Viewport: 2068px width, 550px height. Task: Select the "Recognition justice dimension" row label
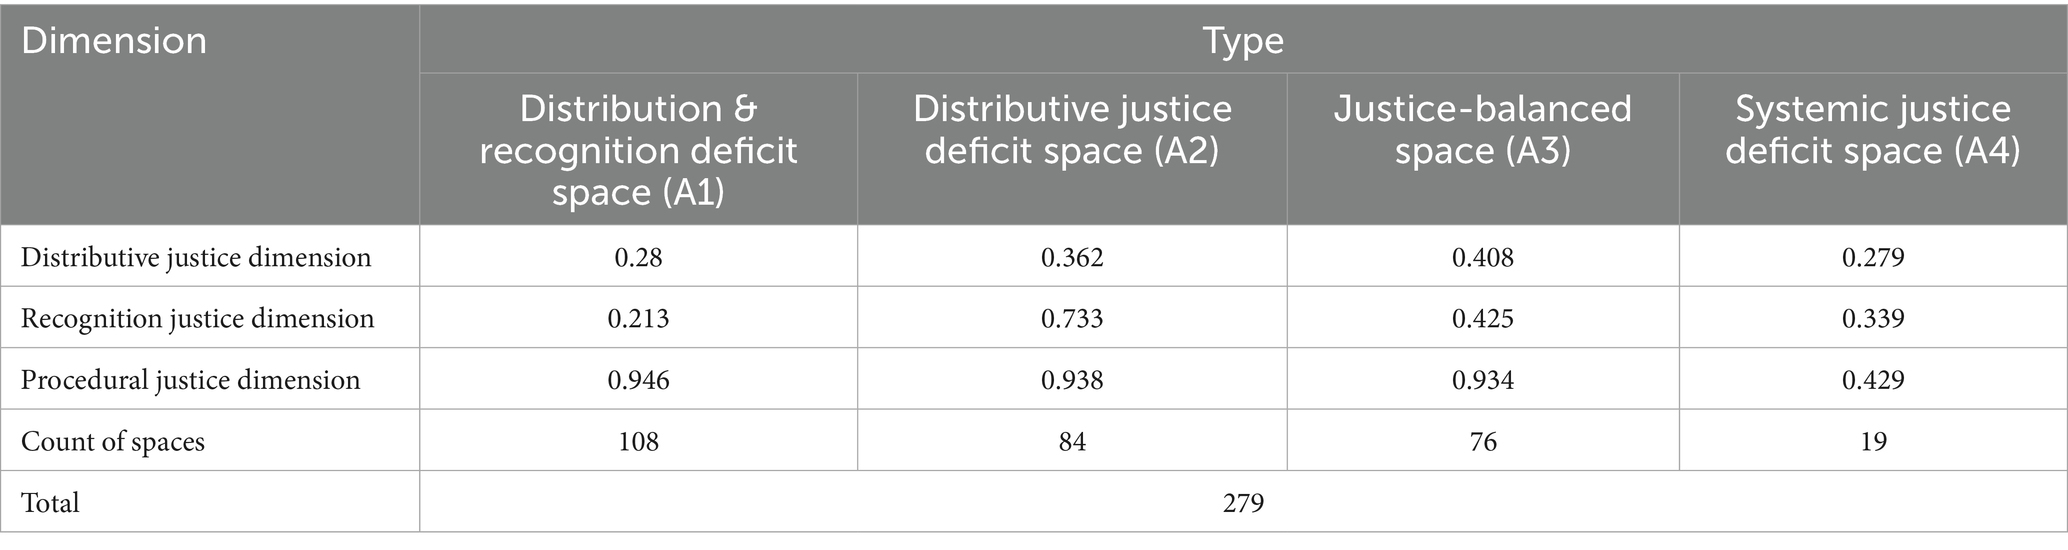click(198, 318)
